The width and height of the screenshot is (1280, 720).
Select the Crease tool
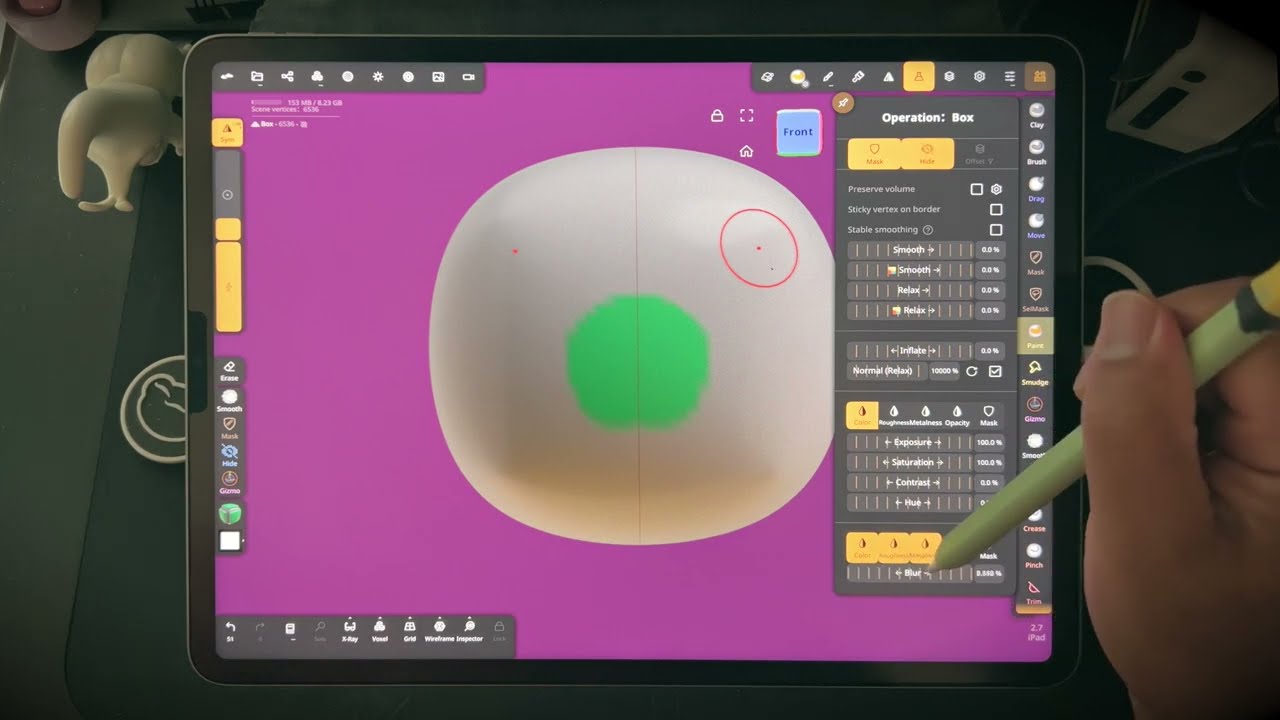1034,520
